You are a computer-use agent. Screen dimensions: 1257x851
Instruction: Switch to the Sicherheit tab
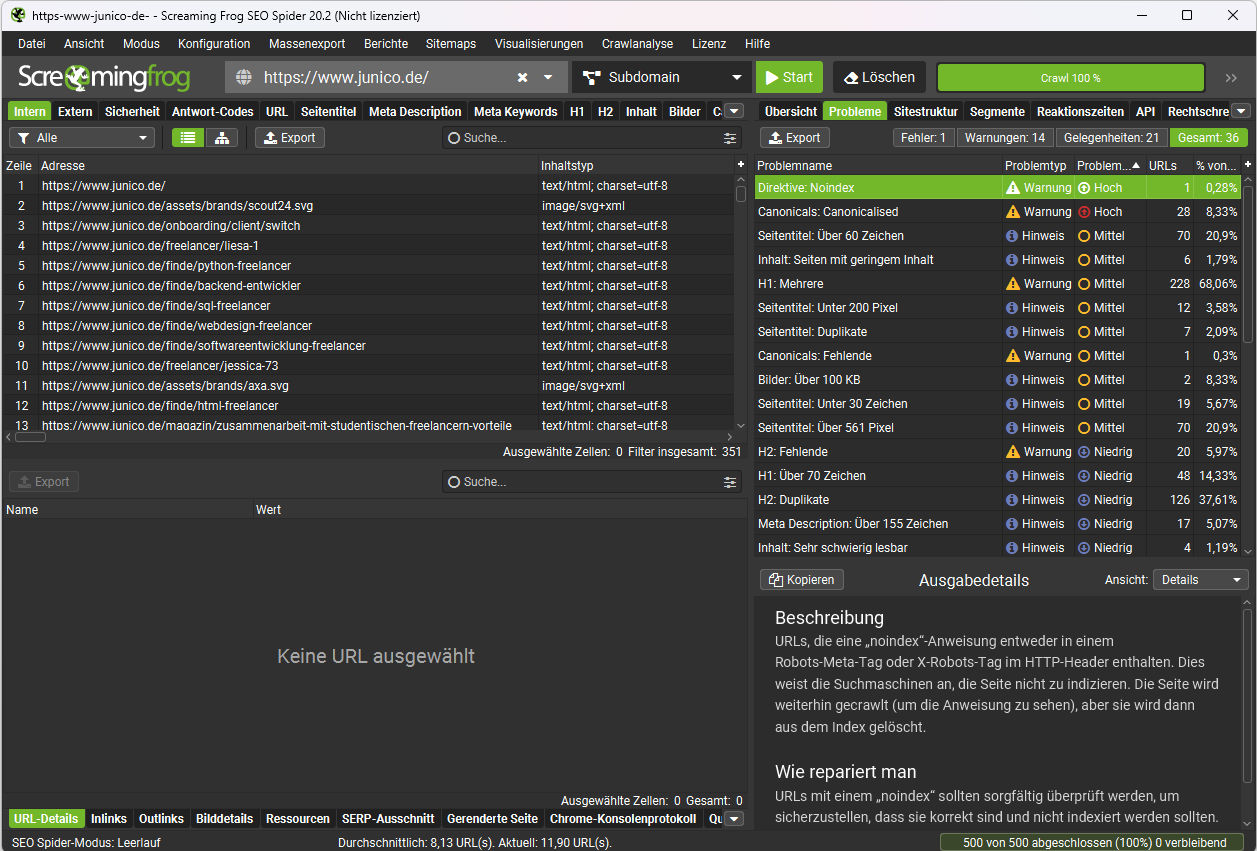coord(132,112)
